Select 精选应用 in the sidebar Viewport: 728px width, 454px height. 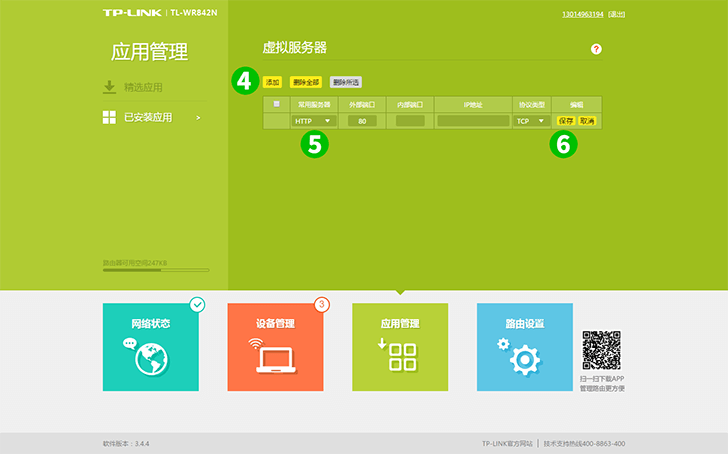pyautogui.click(x=143, y=87)
